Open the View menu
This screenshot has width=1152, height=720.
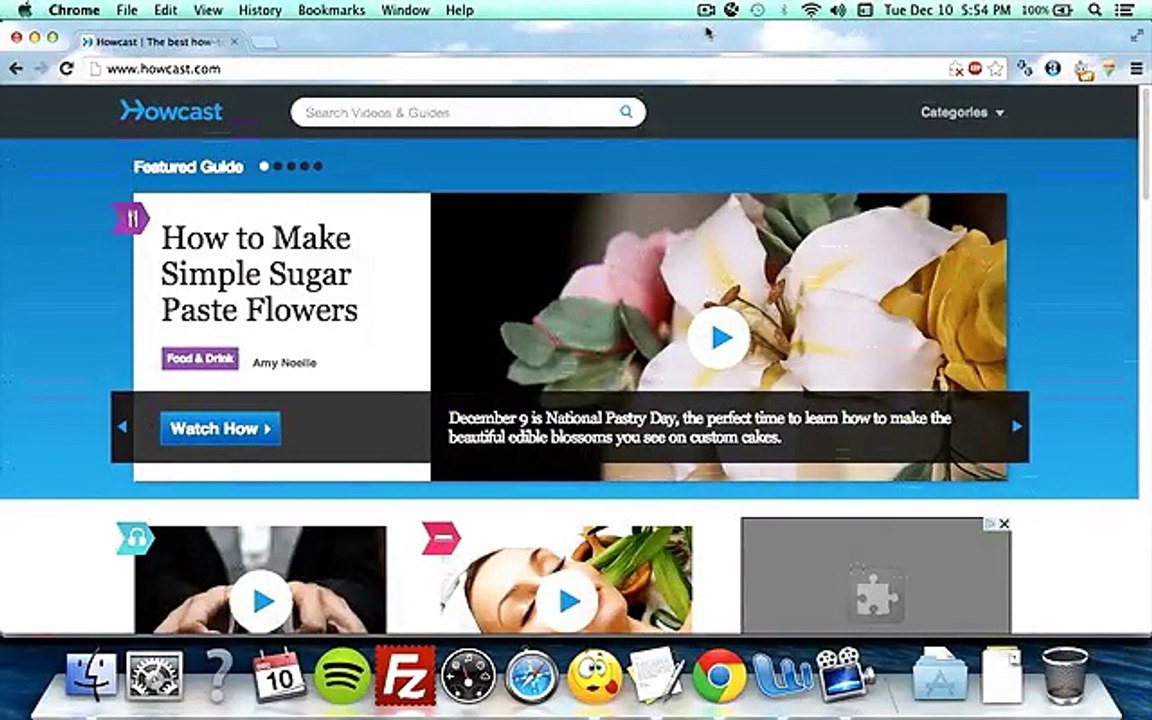(208, 10)
